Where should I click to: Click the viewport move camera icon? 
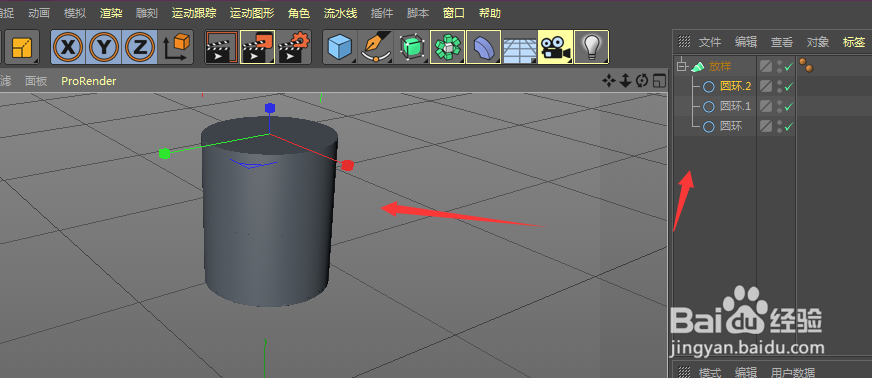click(608, 81)
